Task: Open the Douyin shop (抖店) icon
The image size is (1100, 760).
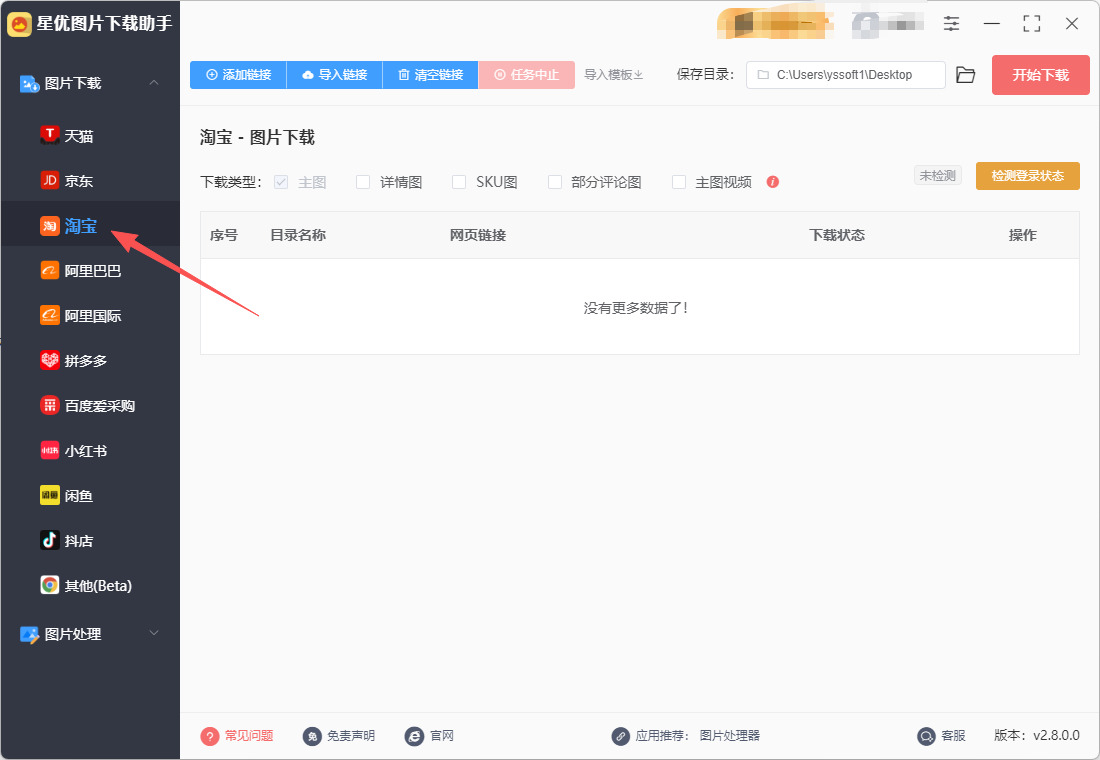Action: 50,540
